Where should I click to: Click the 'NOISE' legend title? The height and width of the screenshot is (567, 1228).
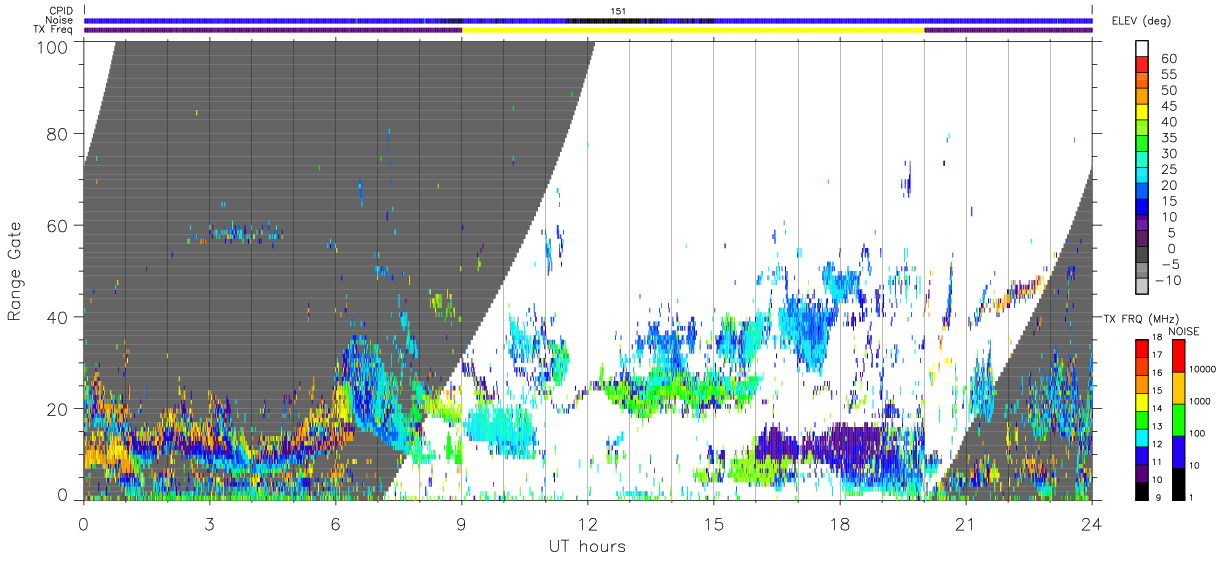click(x=1183, y=331)
